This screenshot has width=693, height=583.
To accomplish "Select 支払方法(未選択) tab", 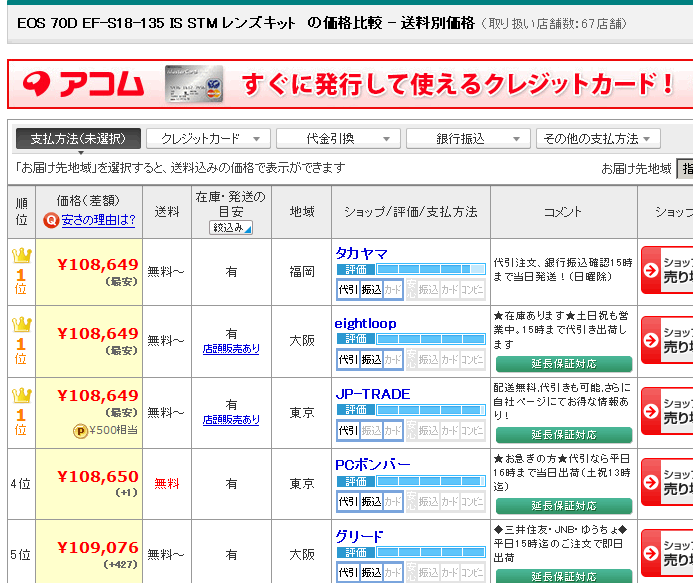I will 78,139.
